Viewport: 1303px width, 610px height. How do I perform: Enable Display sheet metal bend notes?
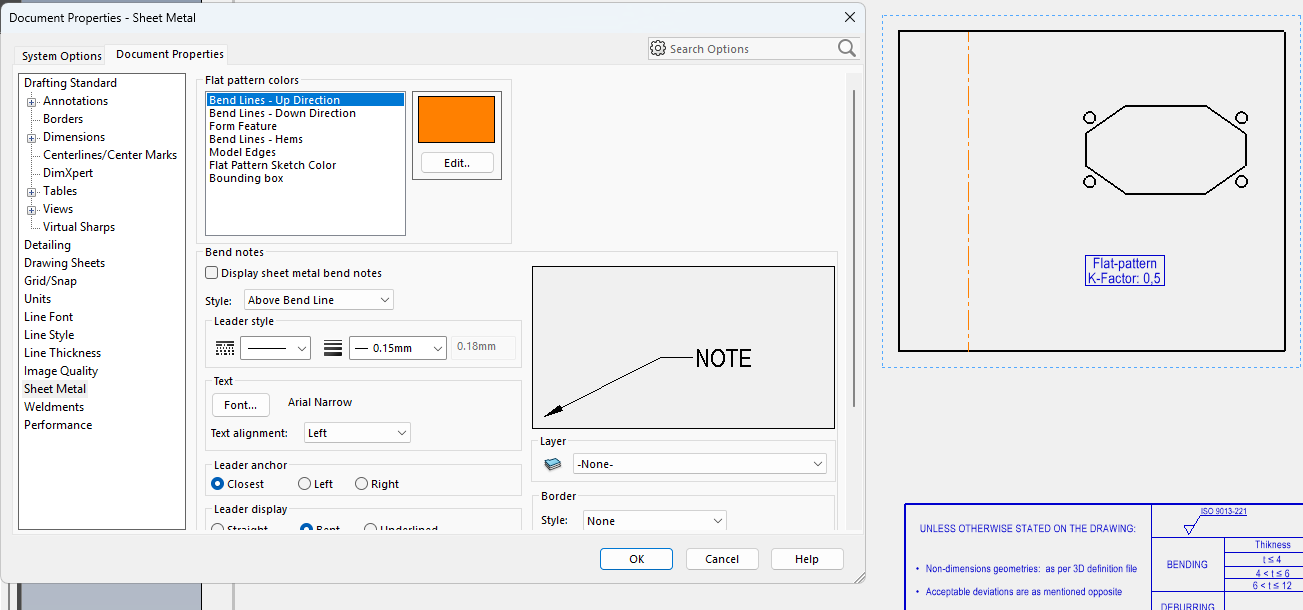pos(211,273)
